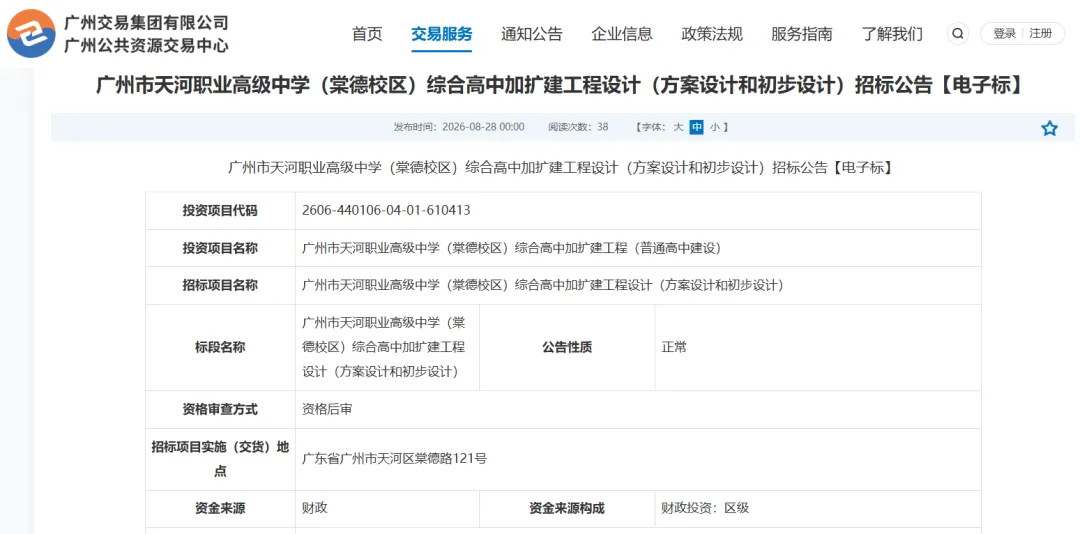Click the publish time 2026-08-28 00:00
1080x534 pixels.
(x=483, y=127)
